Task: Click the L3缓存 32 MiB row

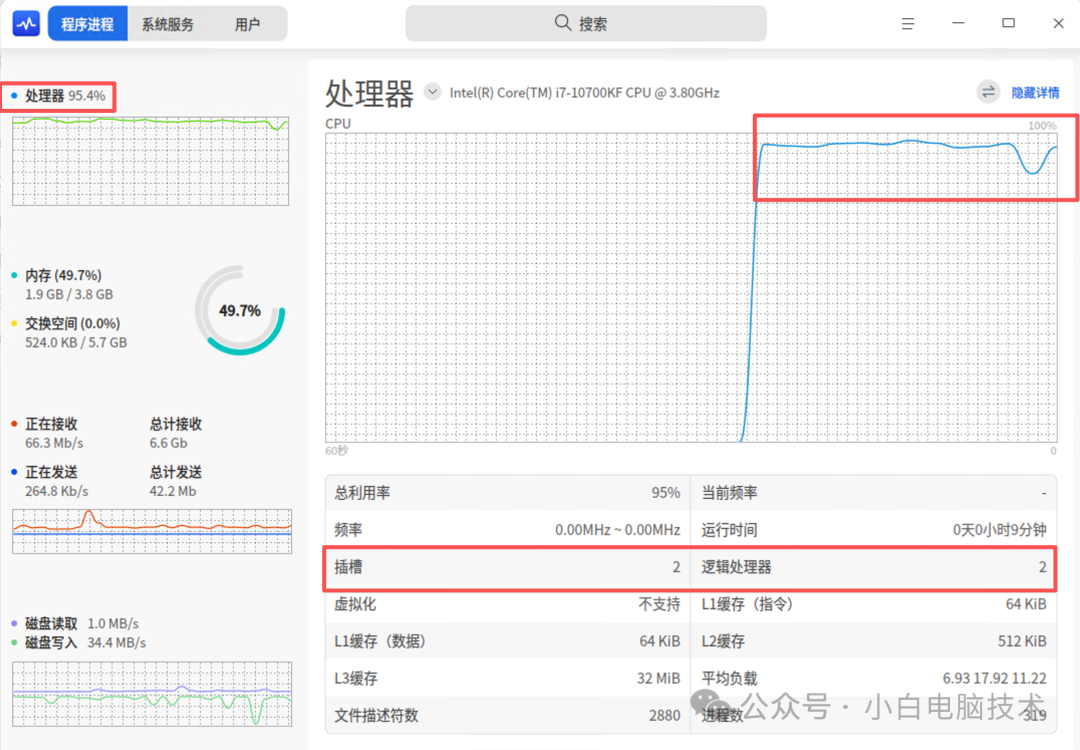Action: 508,678
